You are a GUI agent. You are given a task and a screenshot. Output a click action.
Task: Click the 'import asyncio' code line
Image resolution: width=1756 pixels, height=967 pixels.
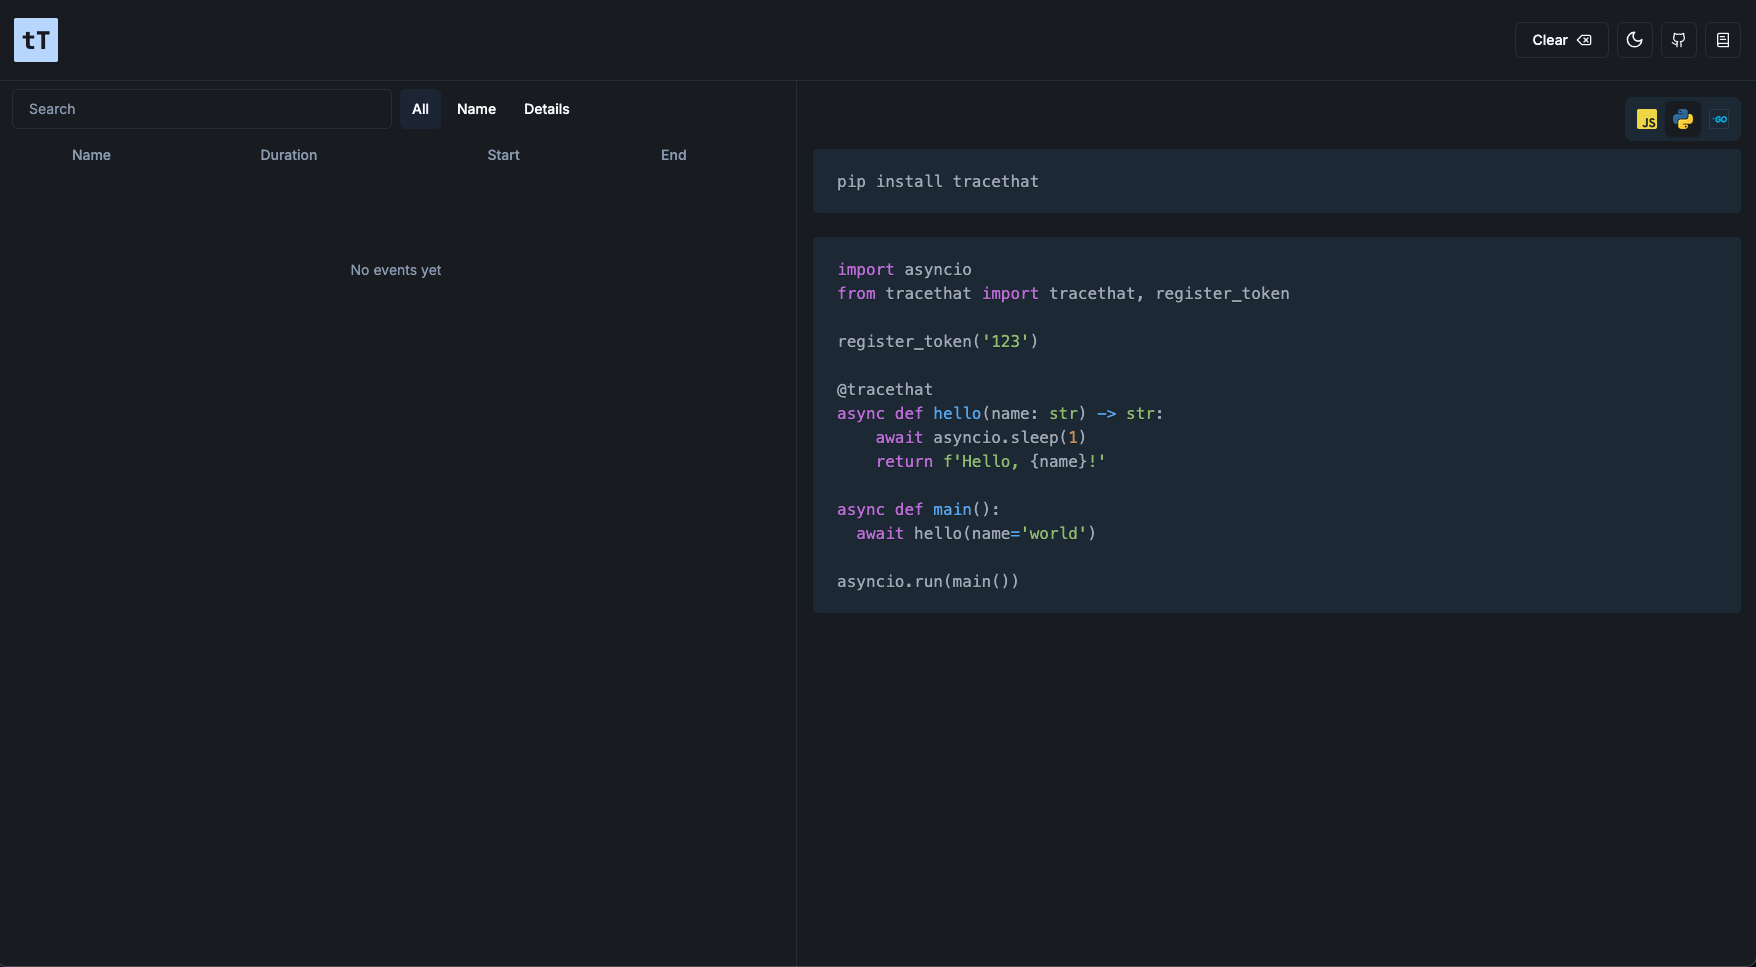(x=904, y=269)
